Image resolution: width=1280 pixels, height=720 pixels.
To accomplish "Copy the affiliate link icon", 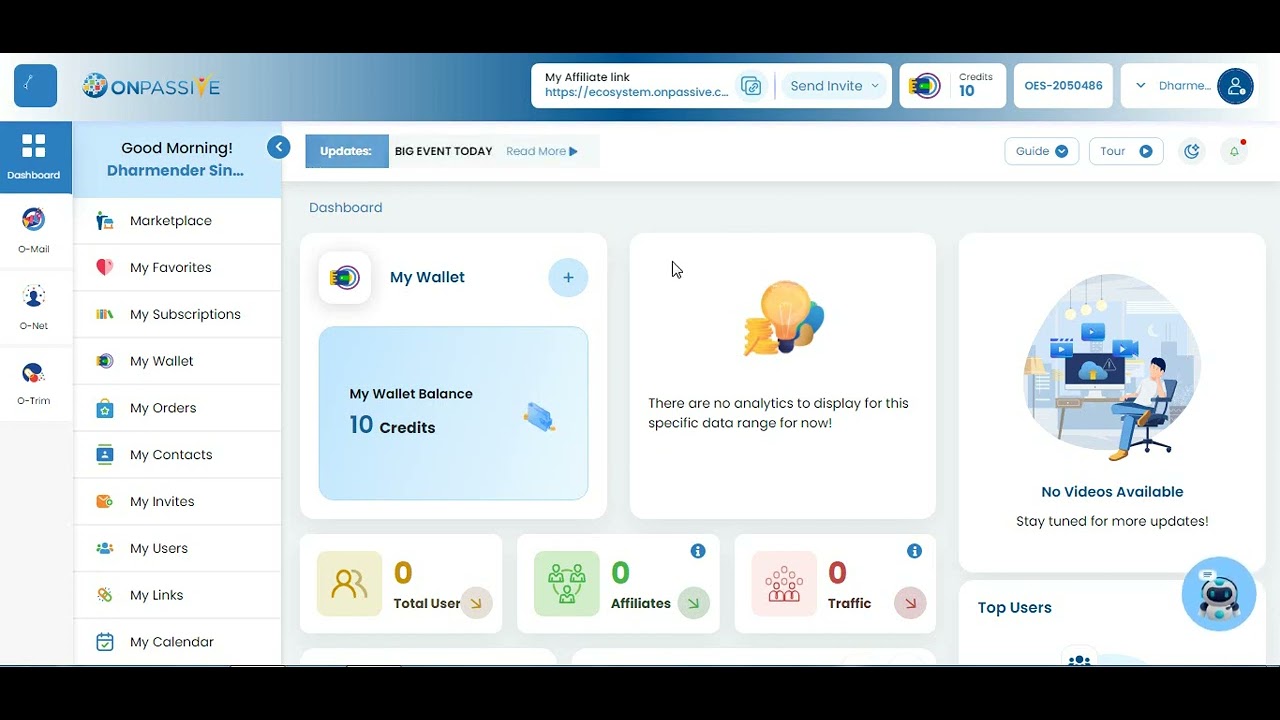I will pos(751,86).
